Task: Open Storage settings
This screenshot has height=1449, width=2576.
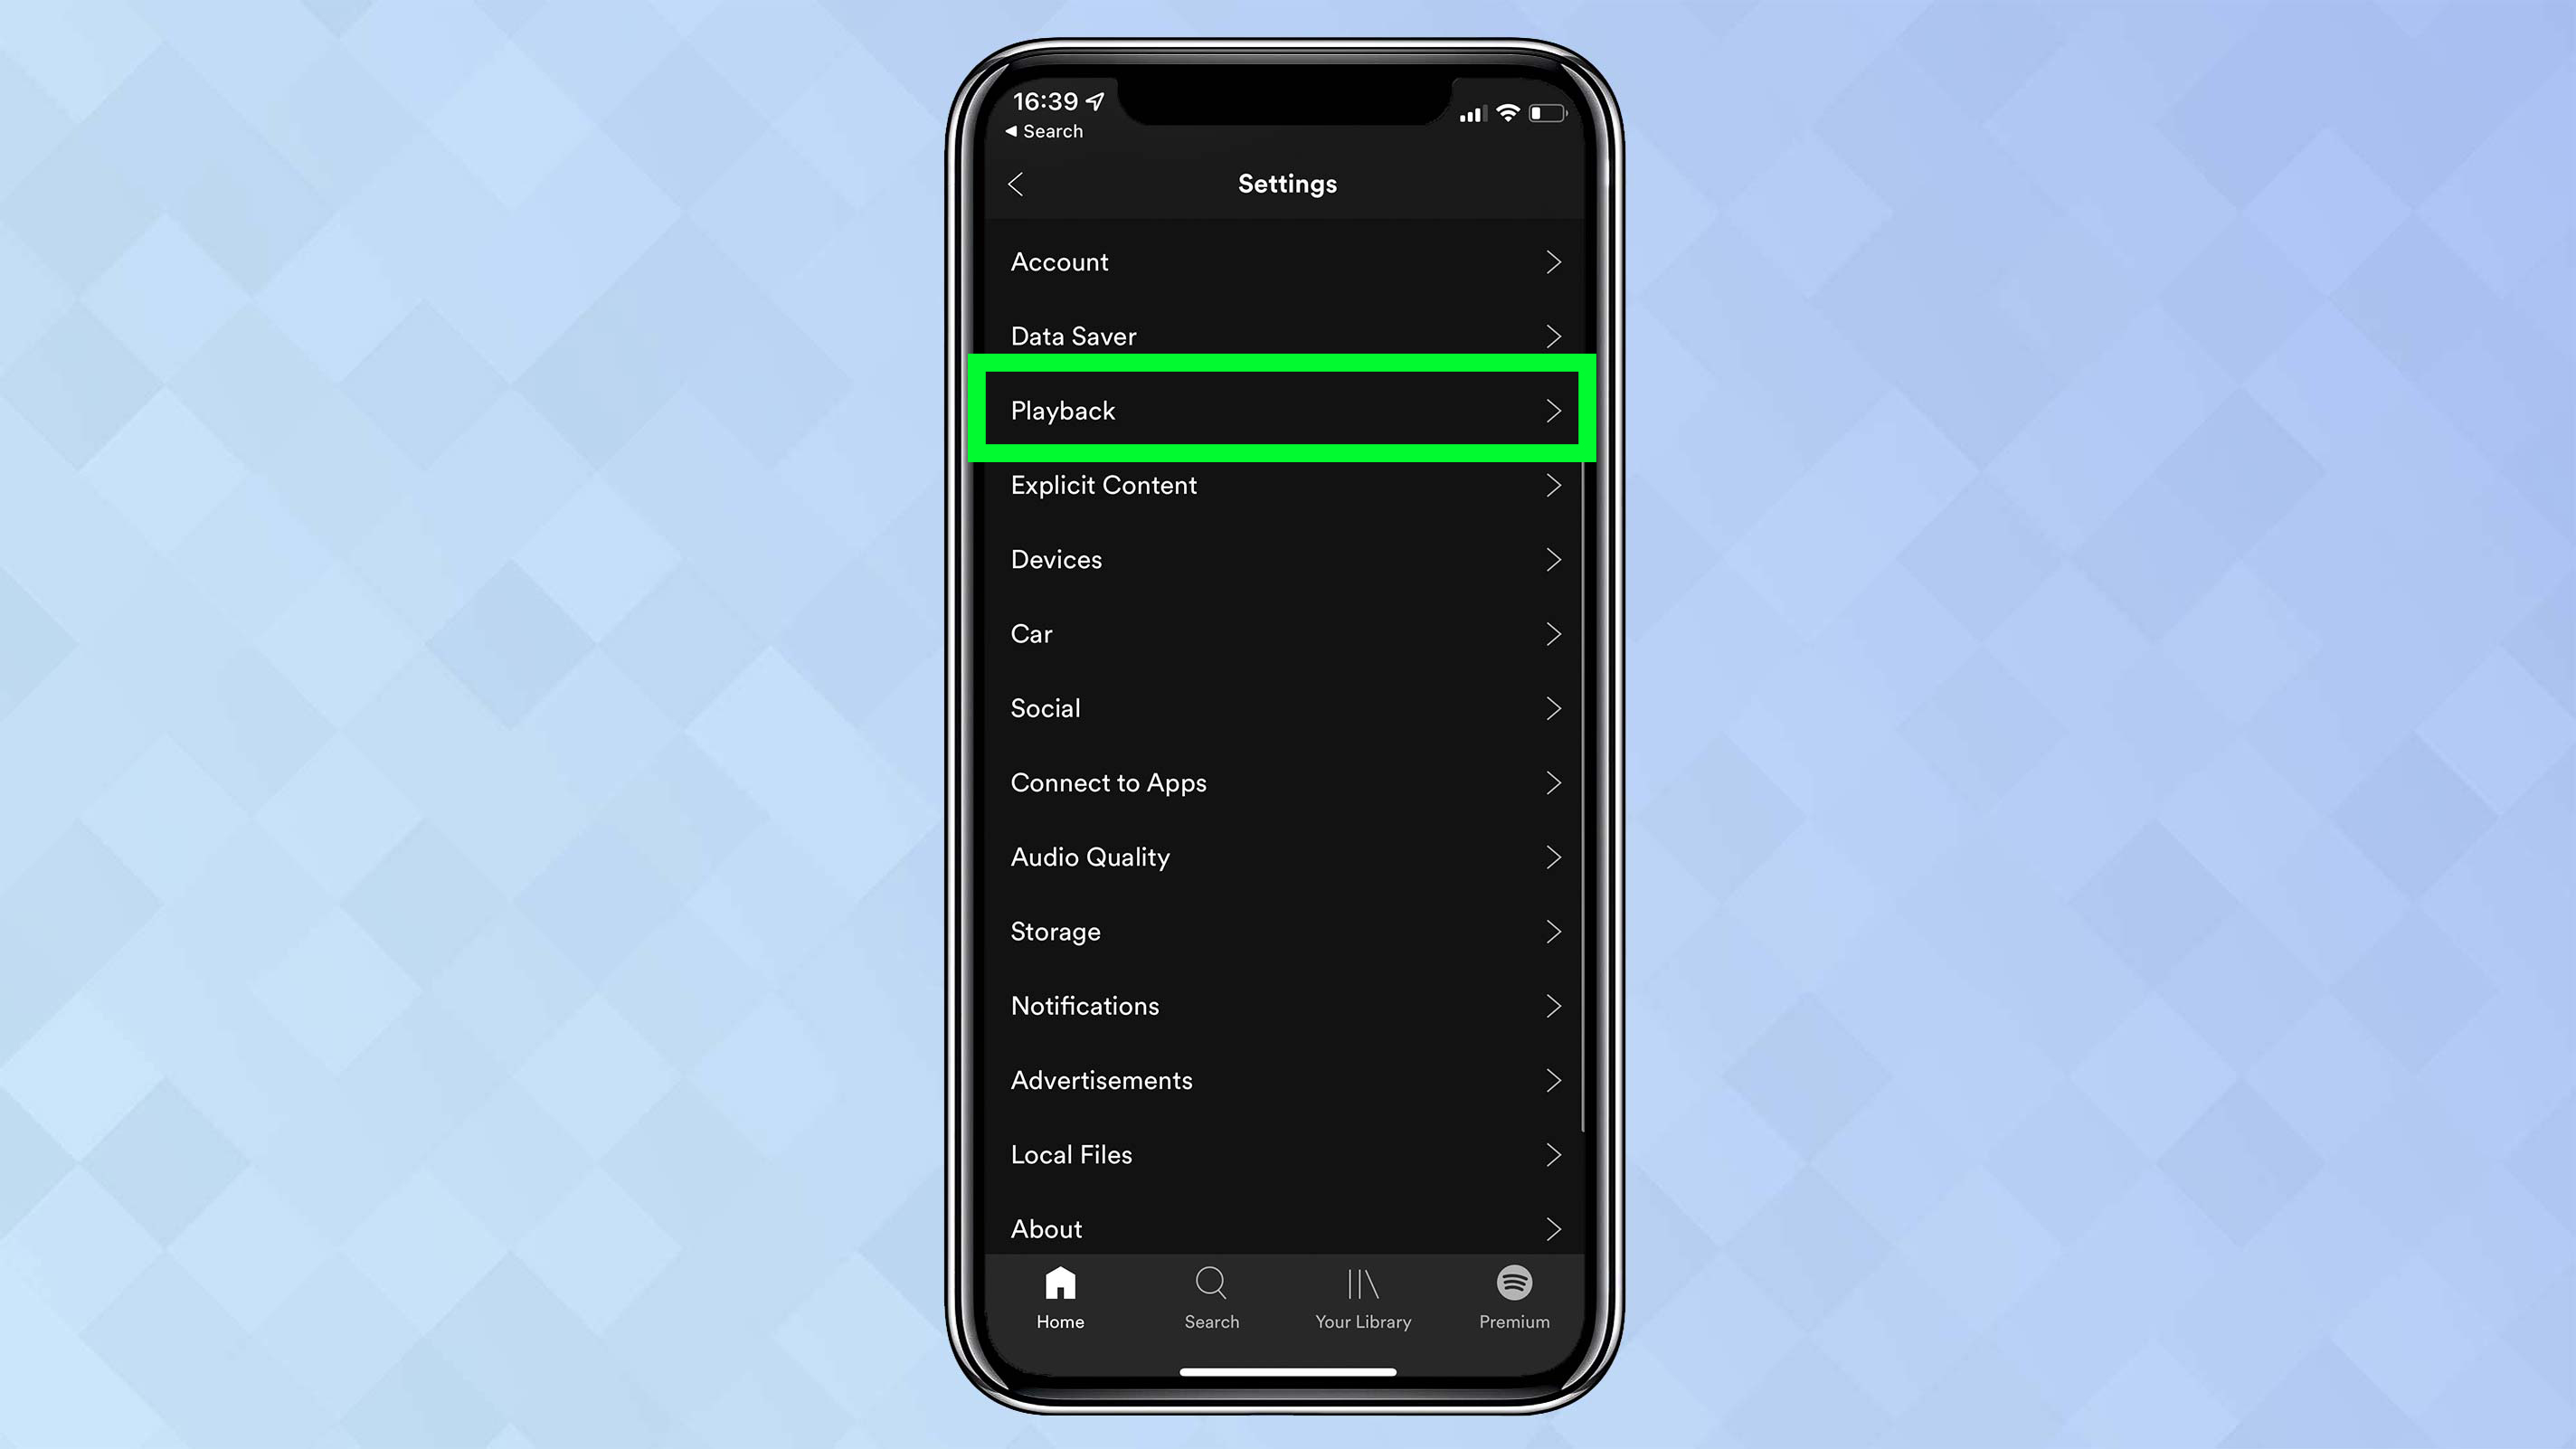Action: 1286,931
